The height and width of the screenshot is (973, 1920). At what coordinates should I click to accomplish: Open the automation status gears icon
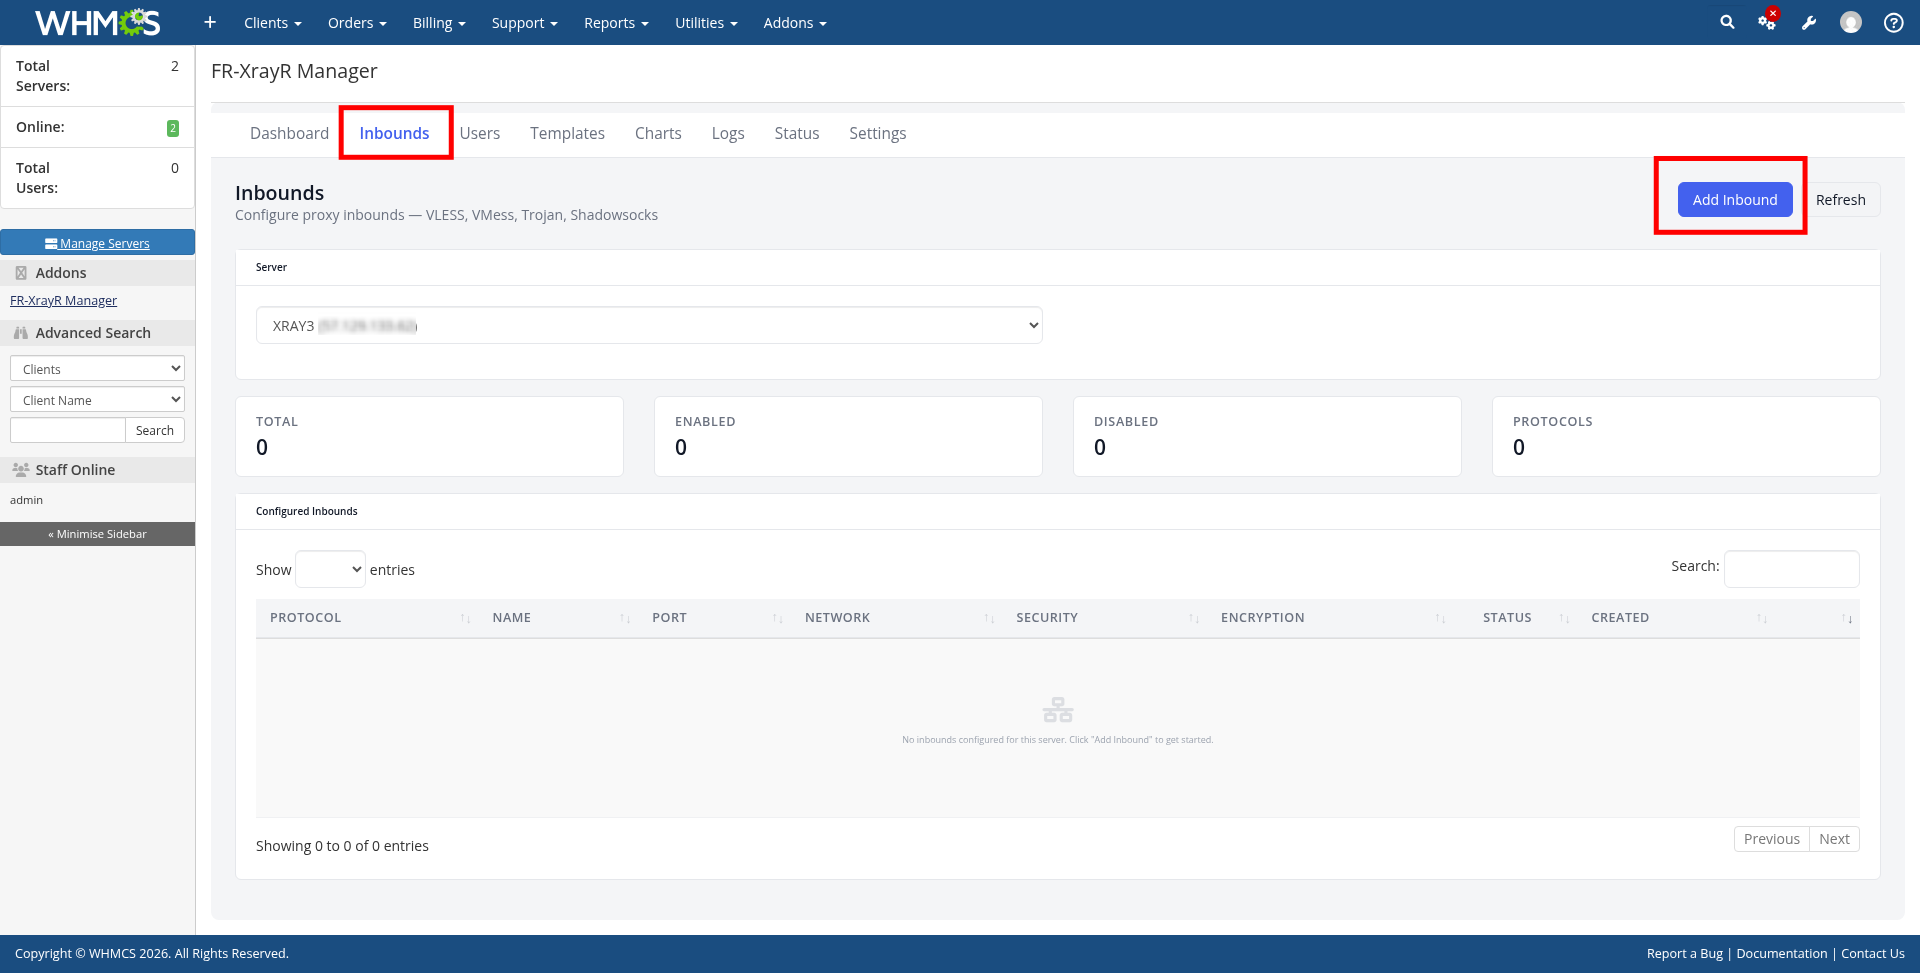1767,22
